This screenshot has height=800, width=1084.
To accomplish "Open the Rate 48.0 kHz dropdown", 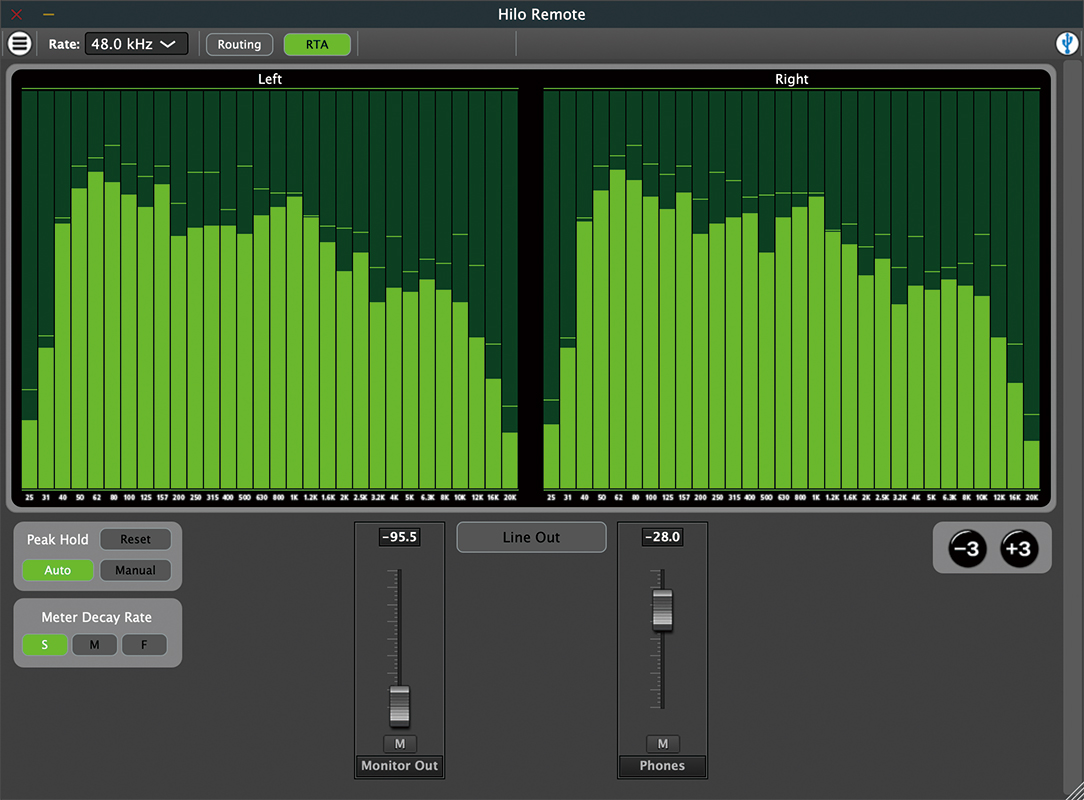I will [136, 44].
